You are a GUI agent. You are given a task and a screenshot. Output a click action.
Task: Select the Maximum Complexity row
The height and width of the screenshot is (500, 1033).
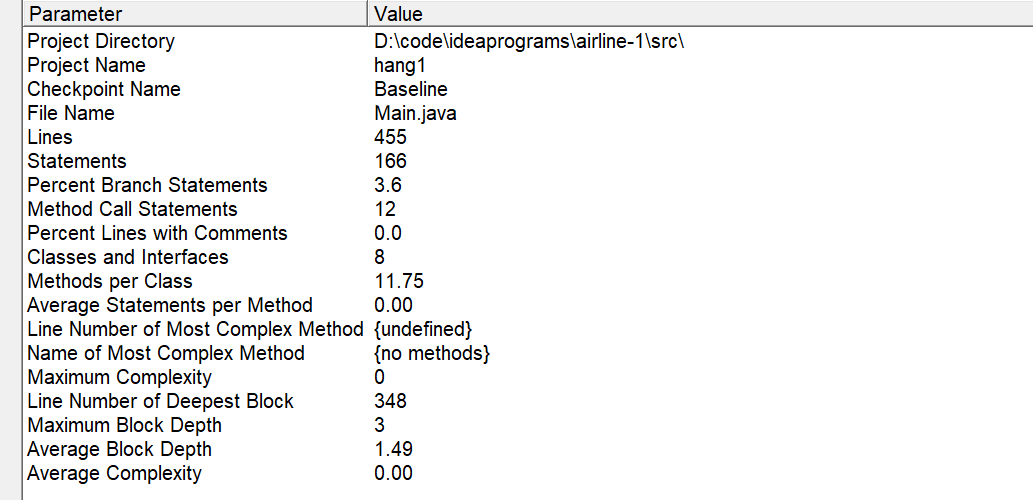[x=528, y=377]
